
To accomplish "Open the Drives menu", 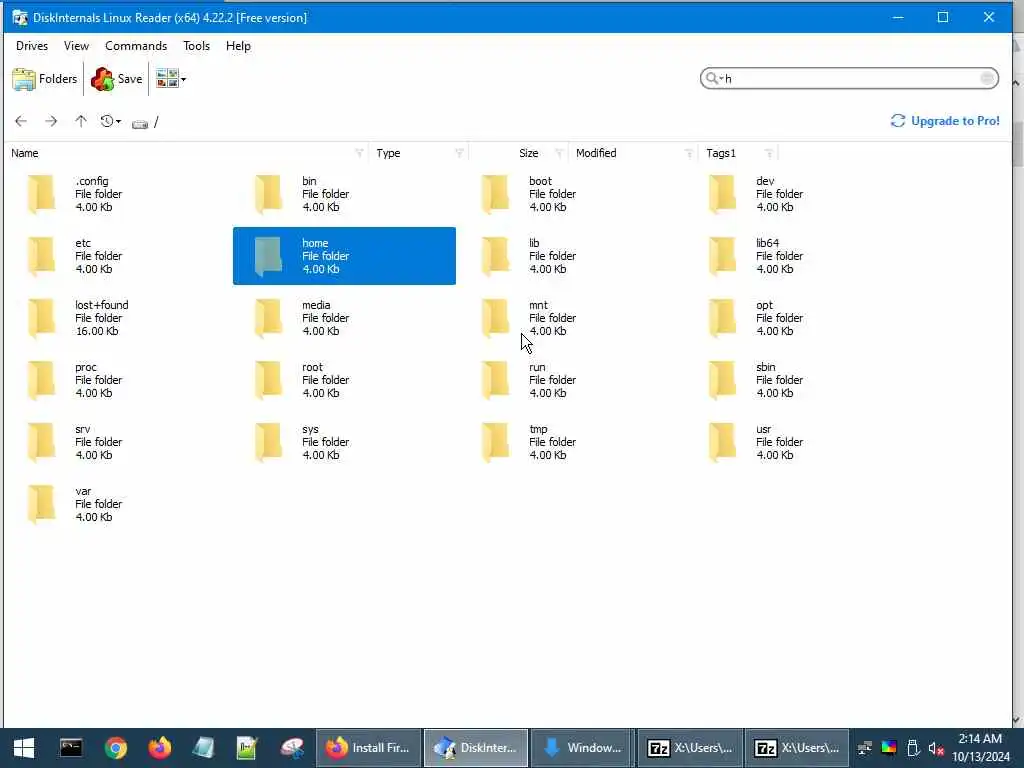I will click(x=32, y=46).
